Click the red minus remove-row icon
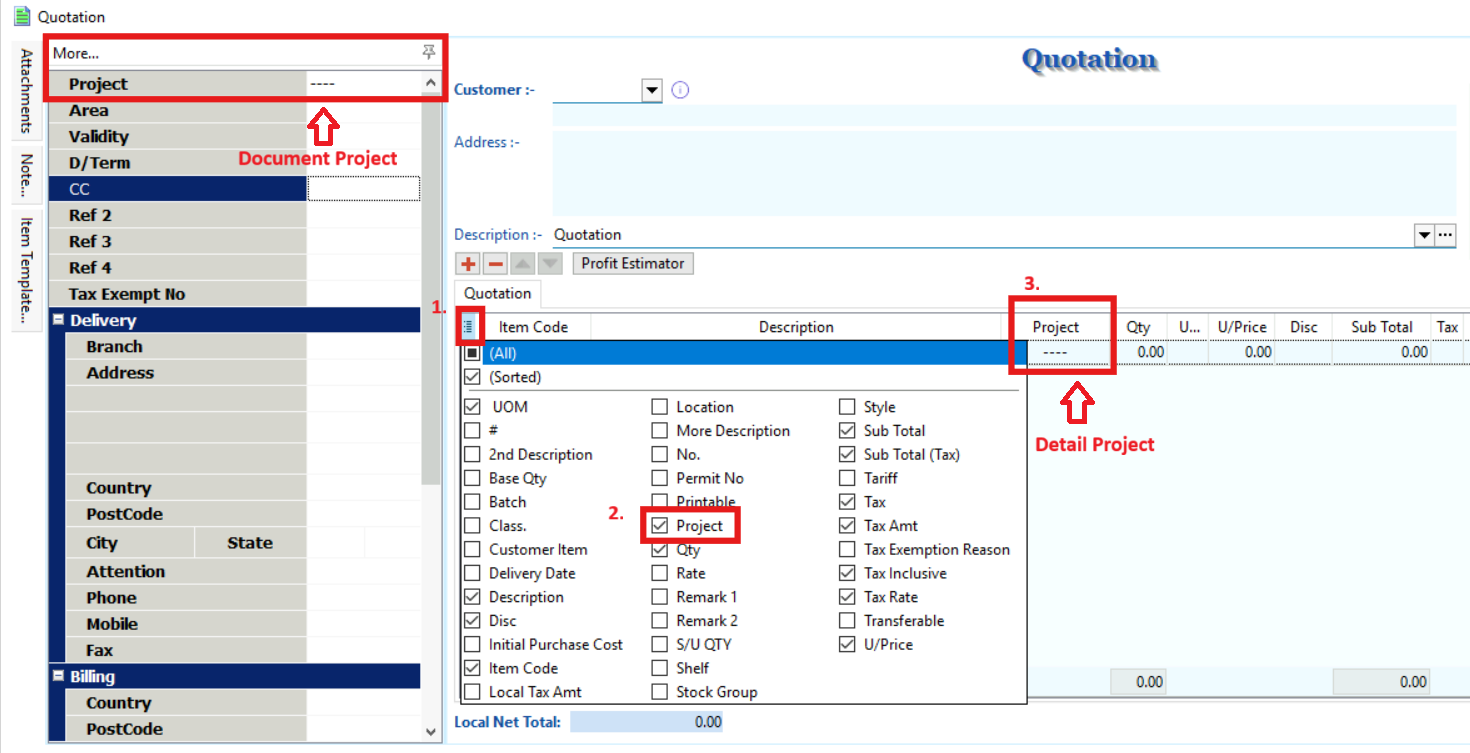Image resolution: width=1470 pixels, height=753 pixels. [x=495, y=264]
